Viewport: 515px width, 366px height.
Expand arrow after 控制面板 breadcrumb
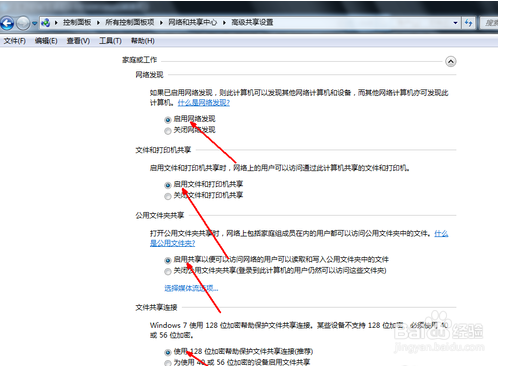(98, 23)
